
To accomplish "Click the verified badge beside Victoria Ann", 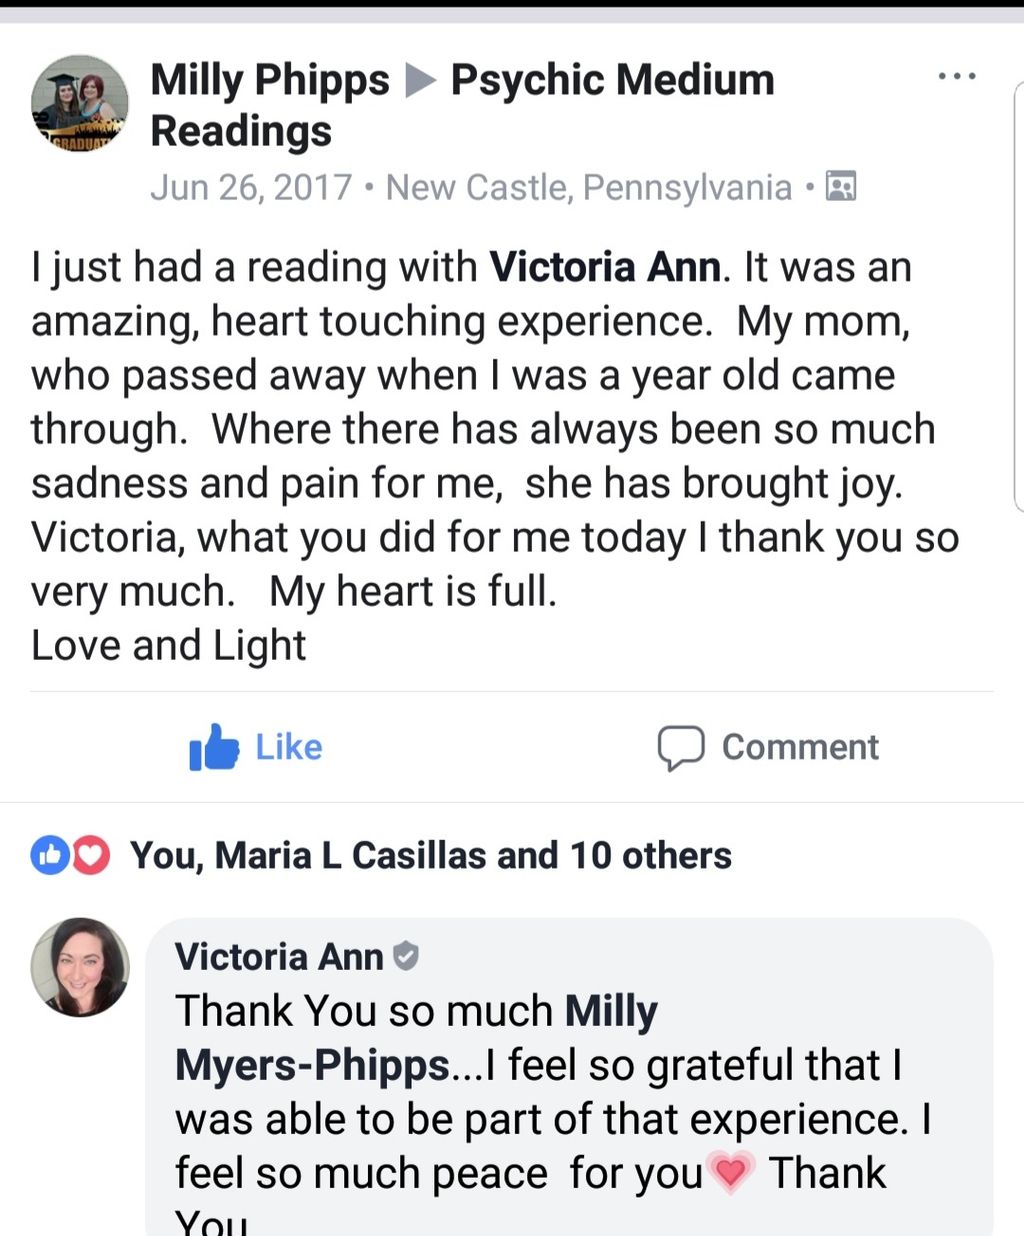I will (x=405, y=956).
